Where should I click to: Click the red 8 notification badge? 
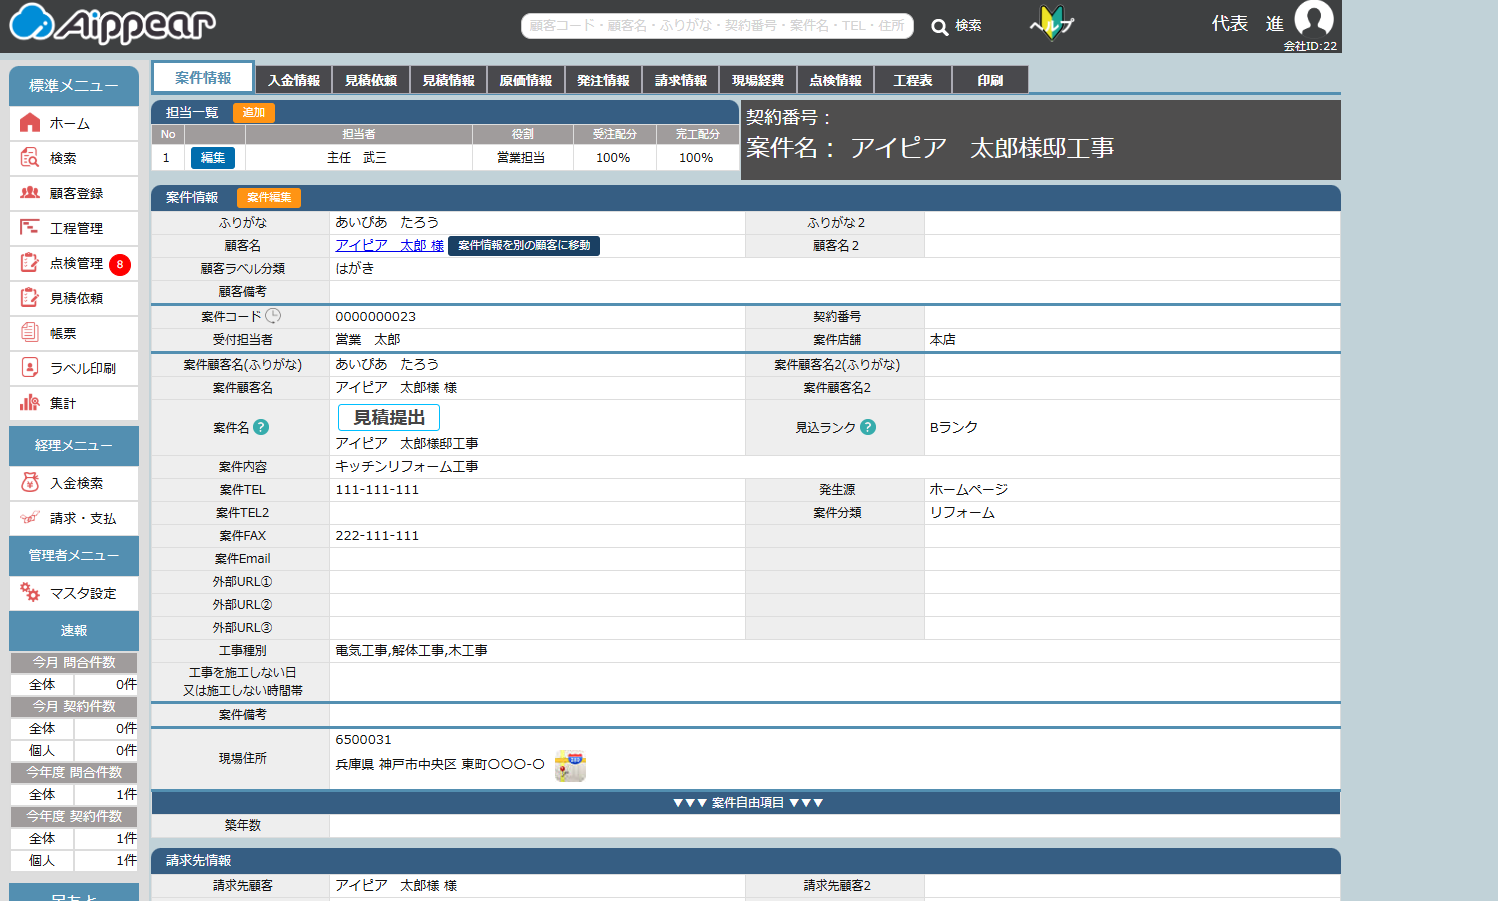click(x=120, y=264)
